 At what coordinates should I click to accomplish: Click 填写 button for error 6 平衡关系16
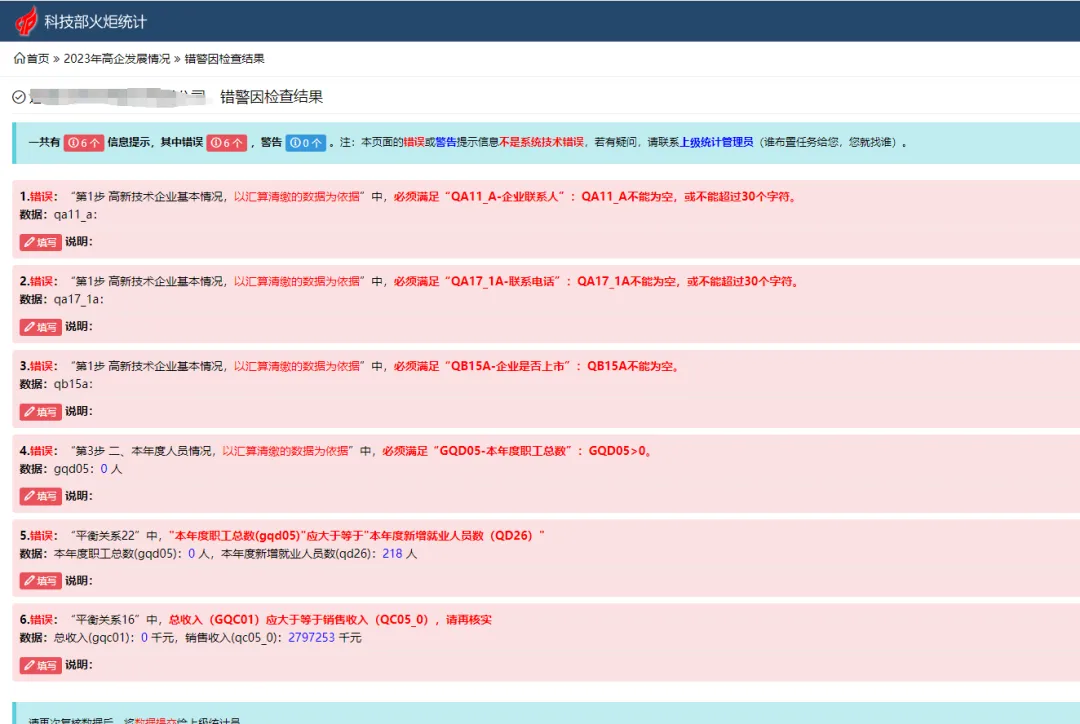[41, 666]
